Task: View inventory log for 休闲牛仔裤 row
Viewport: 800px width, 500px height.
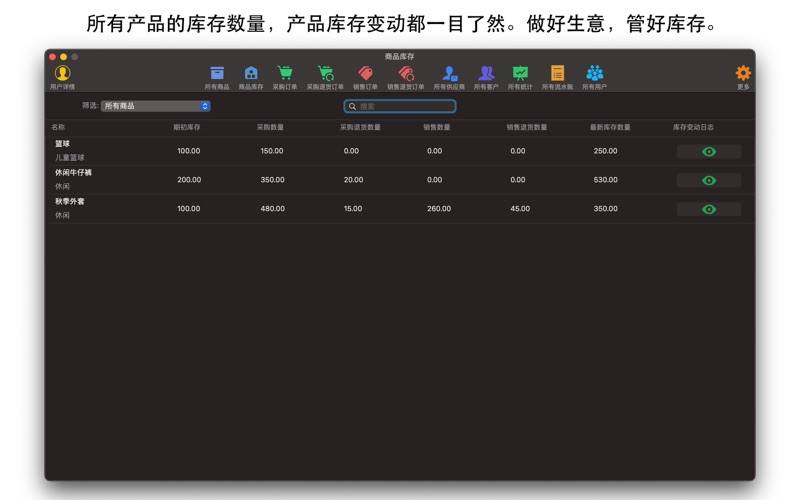Action: (x=709, y=181)
